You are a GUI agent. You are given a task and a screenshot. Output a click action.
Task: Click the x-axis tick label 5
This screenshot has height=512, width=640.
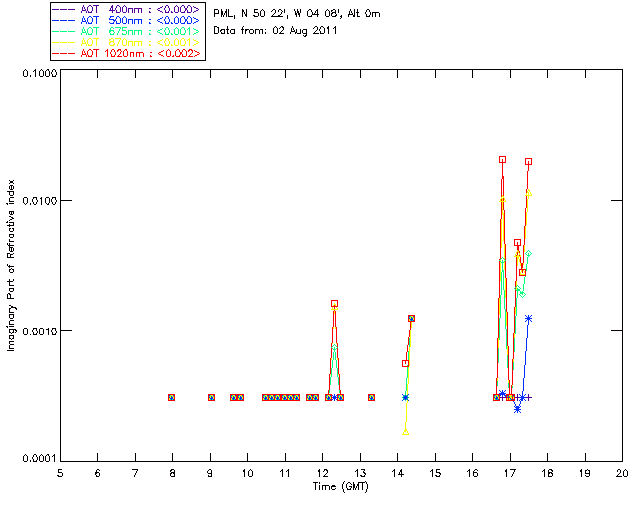click(x=60, y=473)
